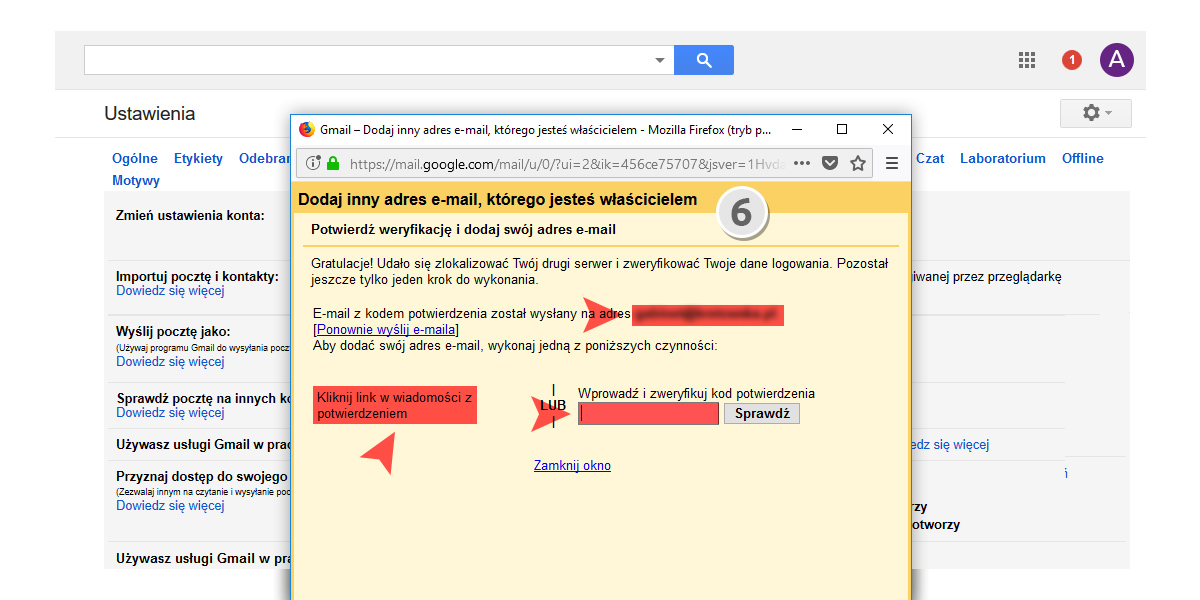Click the 'Dodaj inny adres e-mail' popup title banner
This screenshot has height=600, width=1200.
pyautogui.click(x=498, y=200)
